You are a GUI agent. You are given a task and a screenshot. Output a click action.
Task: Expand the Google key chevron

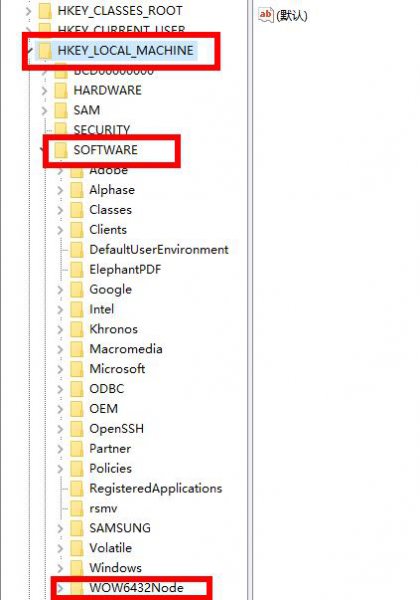point(60,289)
